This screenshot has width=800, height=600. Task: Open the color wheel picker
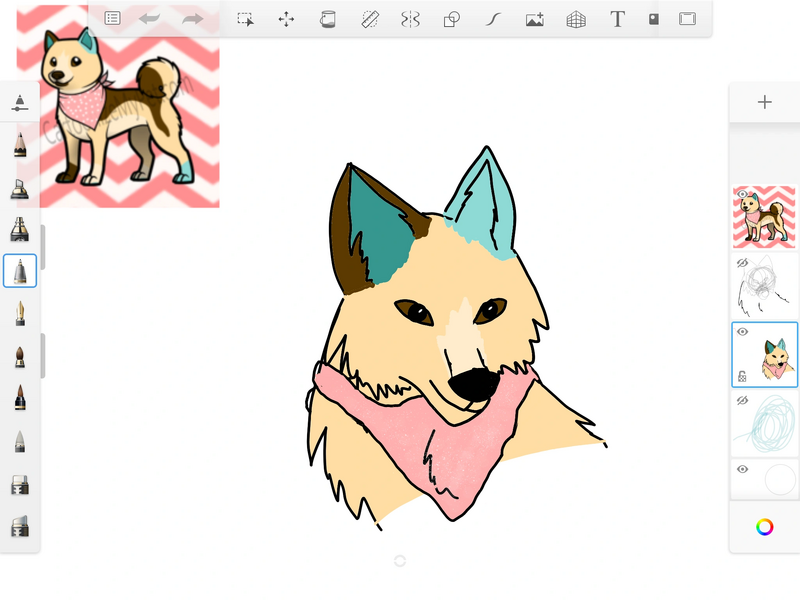765,526
